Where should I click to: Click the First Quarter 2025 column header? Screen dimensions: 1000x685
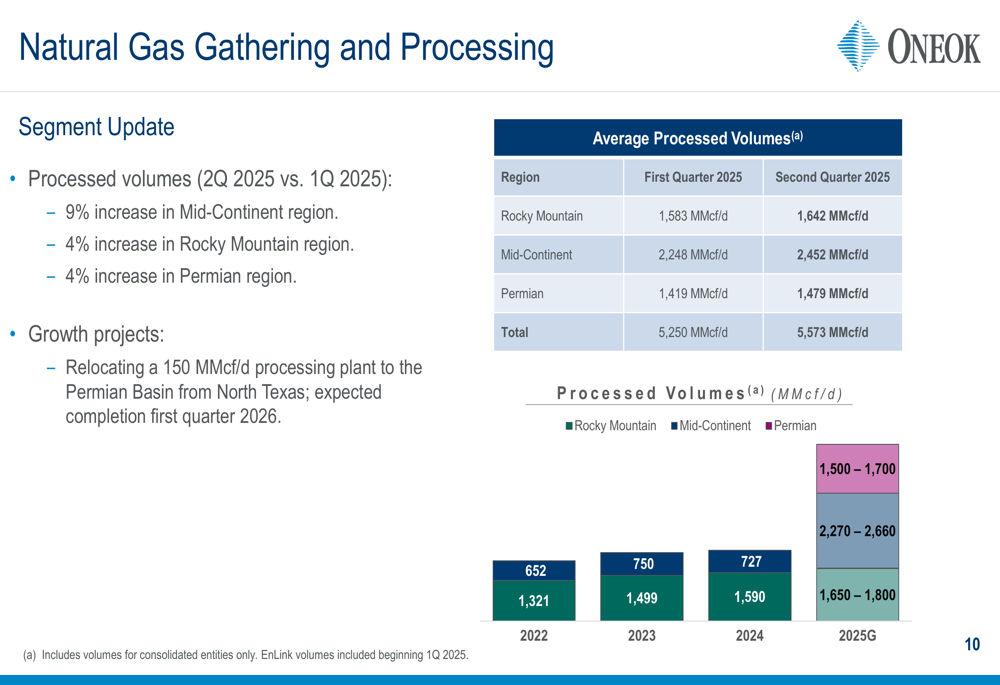click(x=693, y=177)
